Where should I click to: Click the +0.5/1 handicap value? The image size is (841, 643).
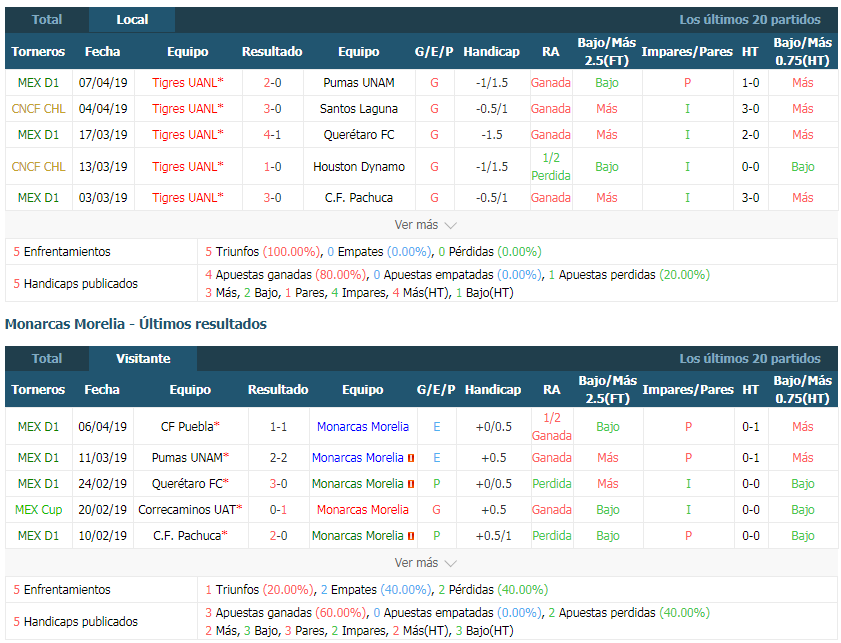tap(493, 536)
